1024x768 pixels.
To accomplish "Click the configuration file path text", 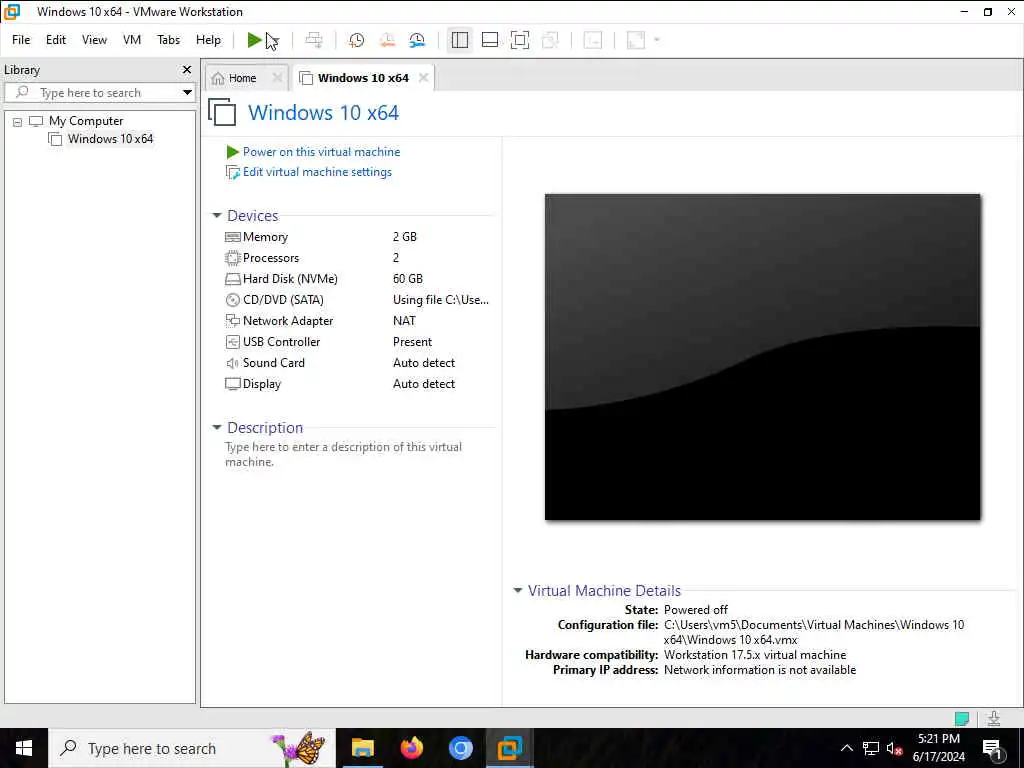I will (814, 632).
